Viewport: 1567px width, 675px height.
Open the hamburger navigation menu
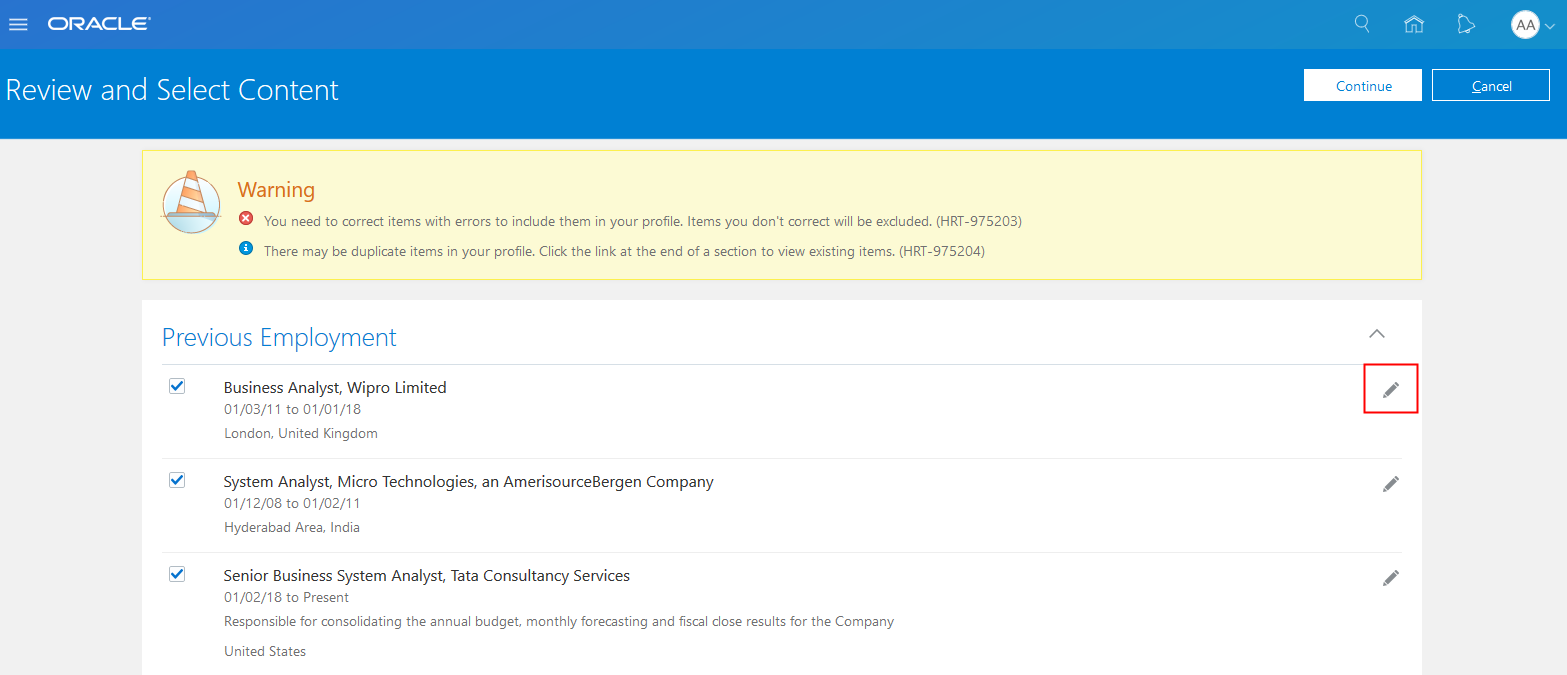(x=18, y=24)
